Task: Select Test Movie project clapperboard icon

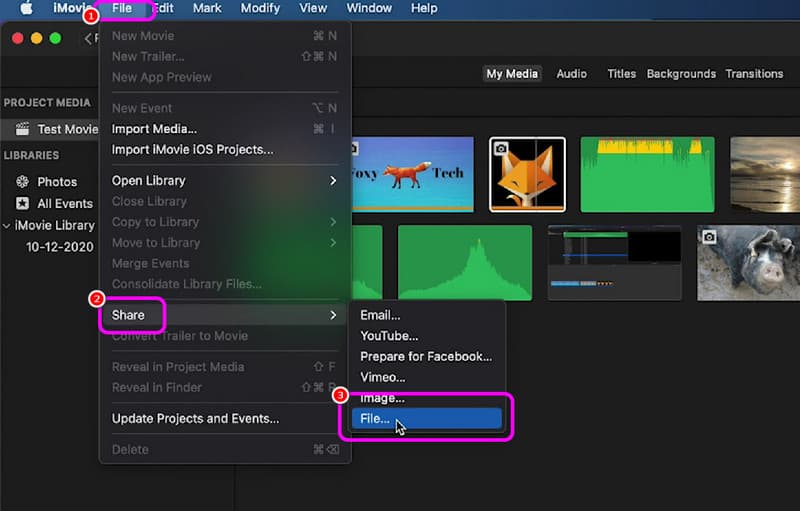Action: (x=22, y=129)
